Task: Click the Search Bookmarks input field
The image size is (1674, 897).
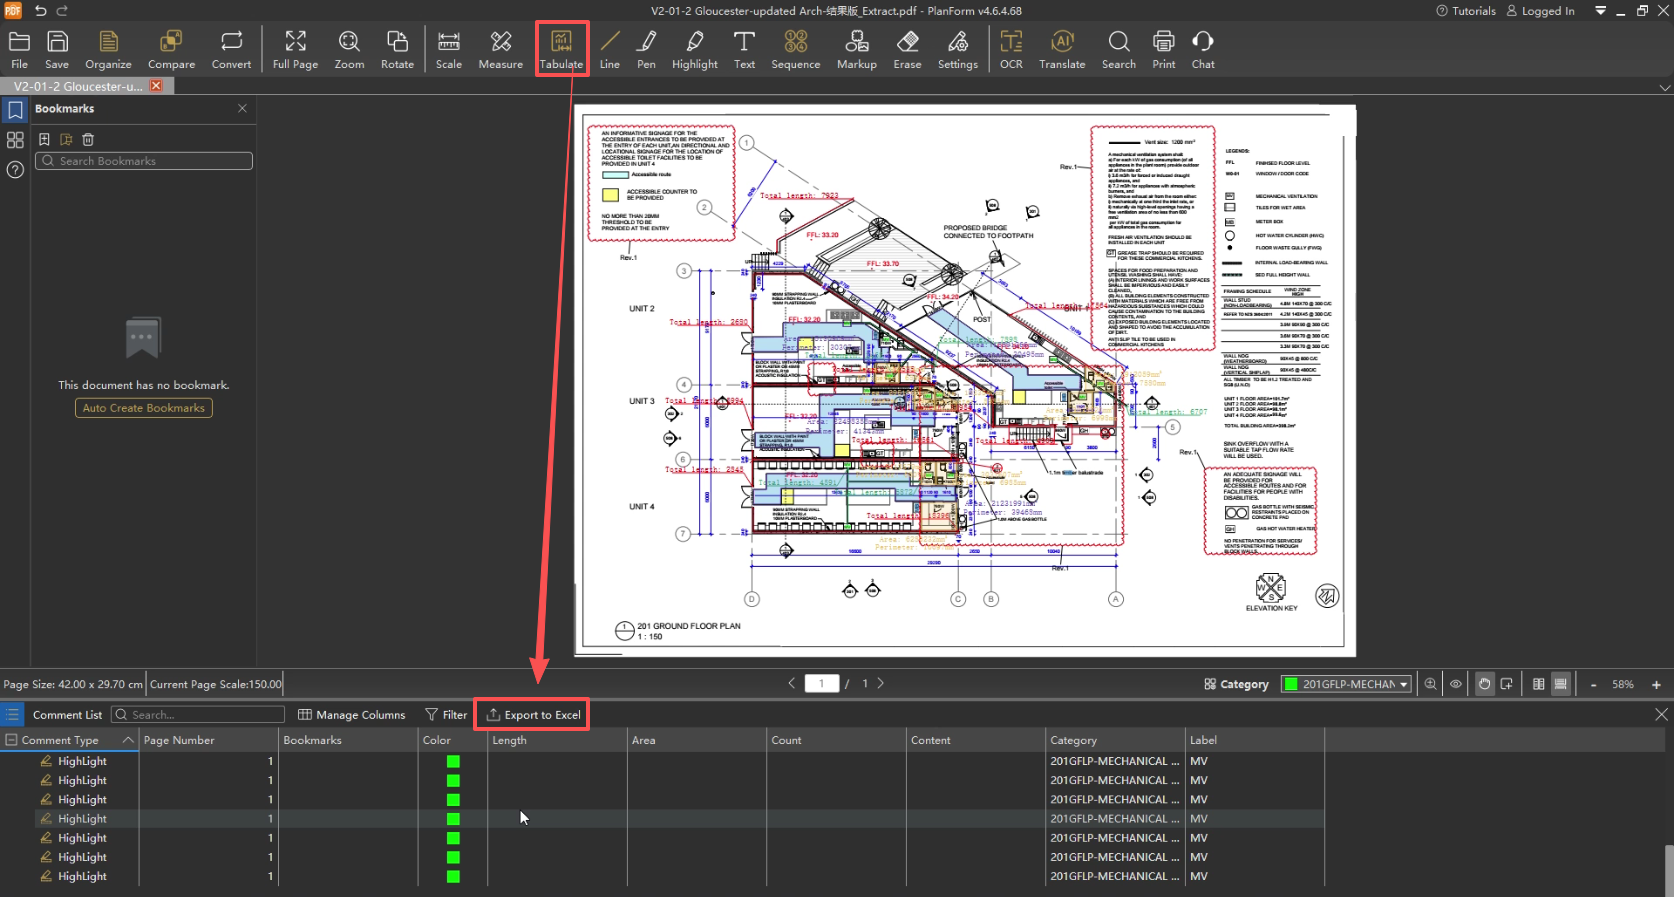Action: [144, 161]
